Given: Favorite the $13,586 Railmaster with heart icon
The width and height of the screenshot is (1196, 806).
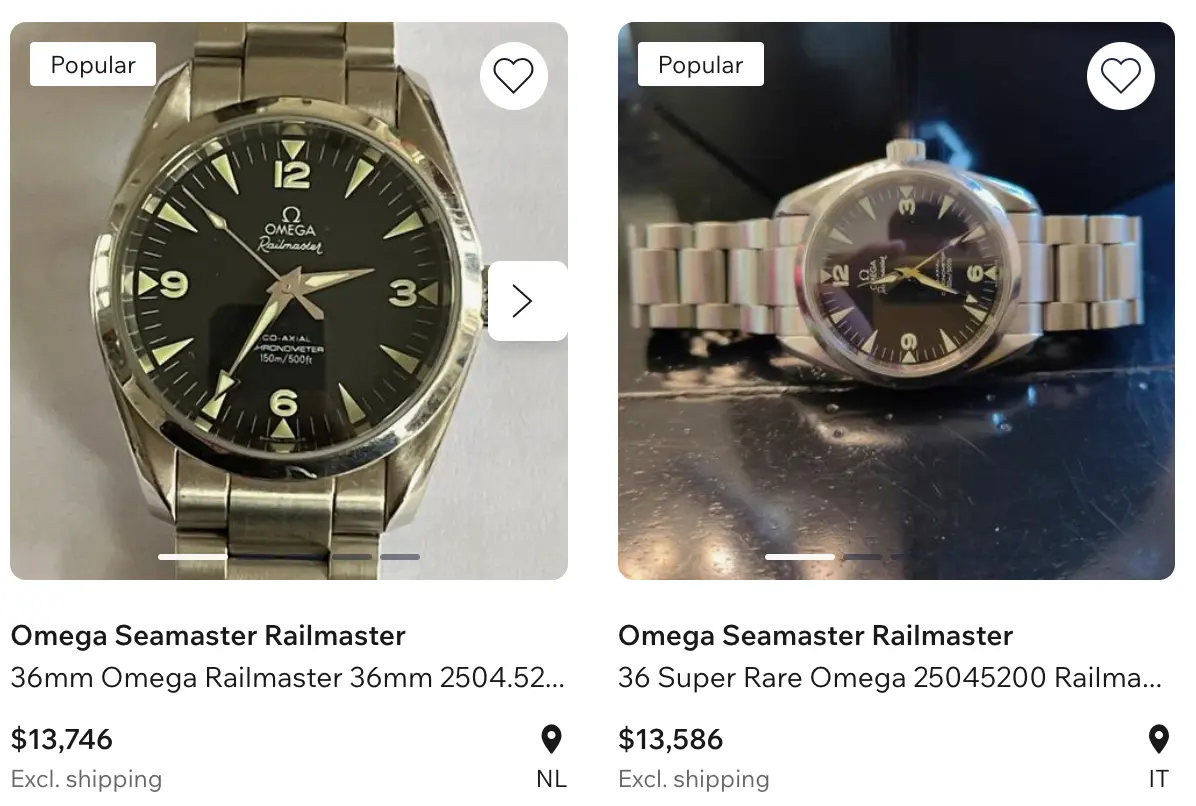Looking at the screenshot, I should [x=1121, y=76].
